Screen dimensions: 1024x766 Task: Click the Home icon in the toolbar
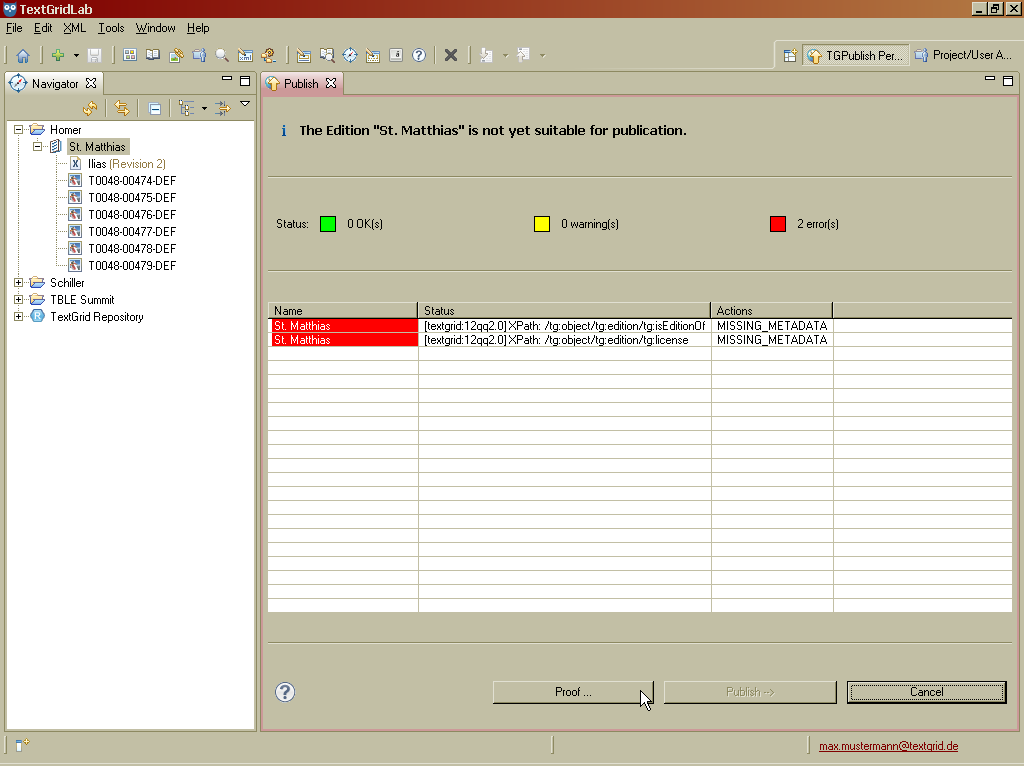click(x=22, y=56)
